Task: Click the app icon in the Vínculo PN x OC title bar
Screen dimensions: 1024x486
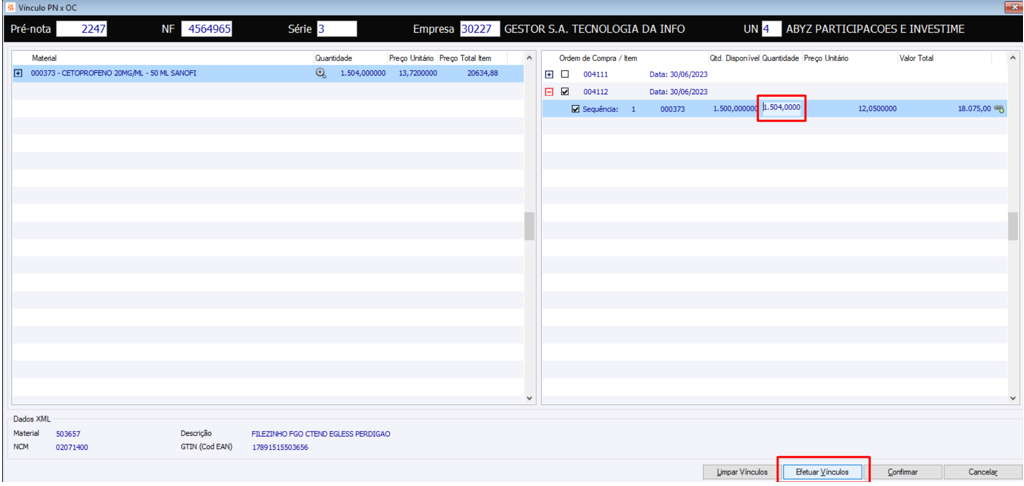Action: (10, 7)
